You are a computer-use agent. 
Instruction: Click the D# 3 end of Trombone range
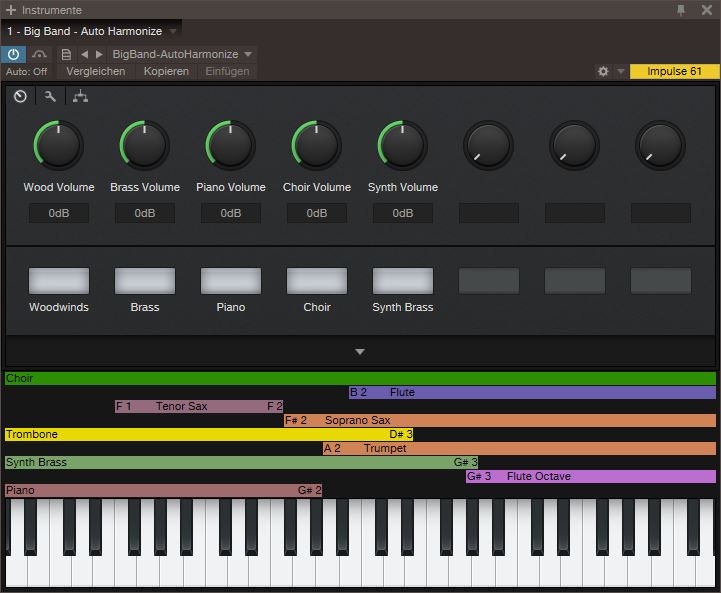(401, 434)
